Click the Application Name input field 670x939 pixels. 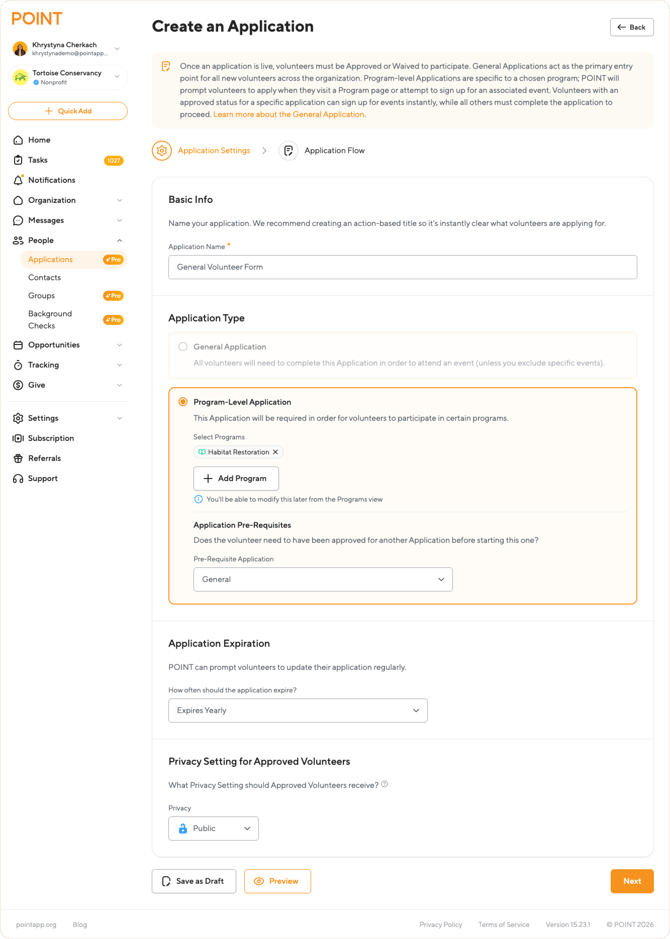(402, 267)
